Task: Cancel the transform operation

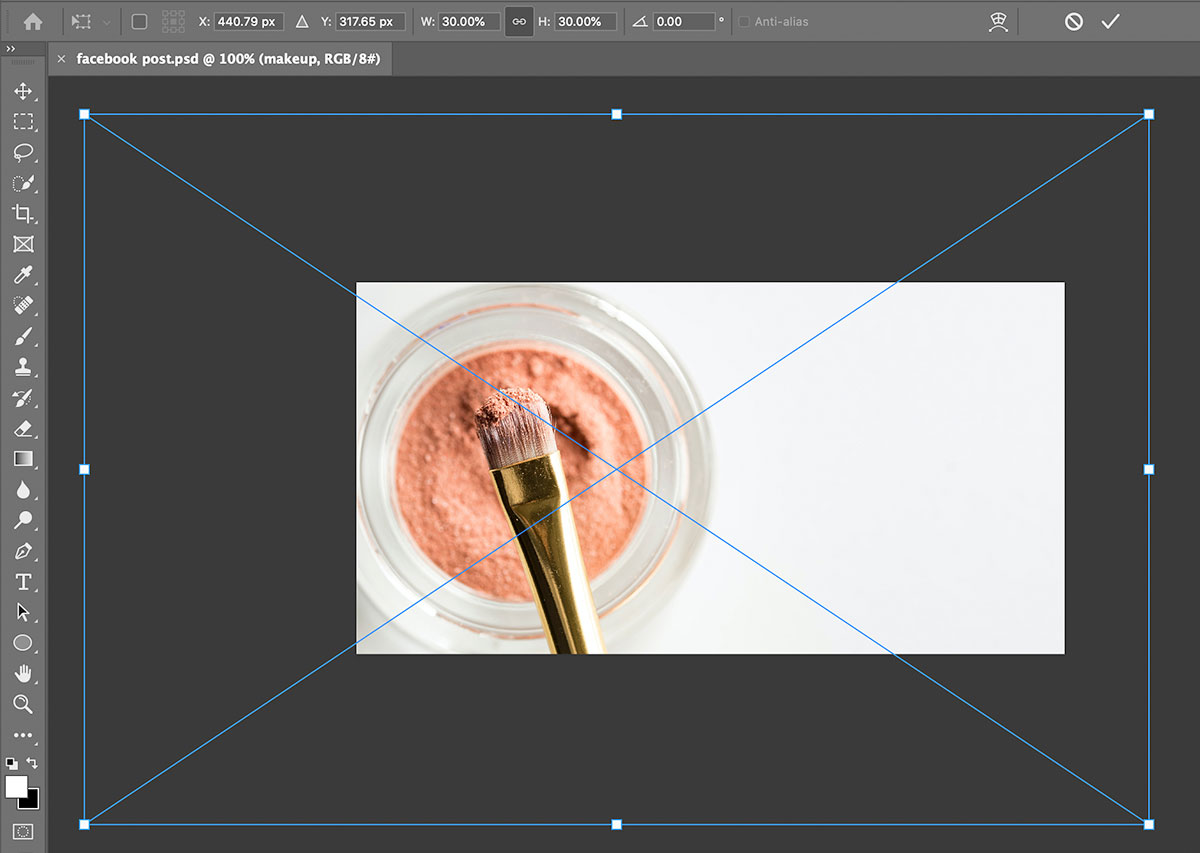Action: pyautogui.click(x=1073, y=22)
